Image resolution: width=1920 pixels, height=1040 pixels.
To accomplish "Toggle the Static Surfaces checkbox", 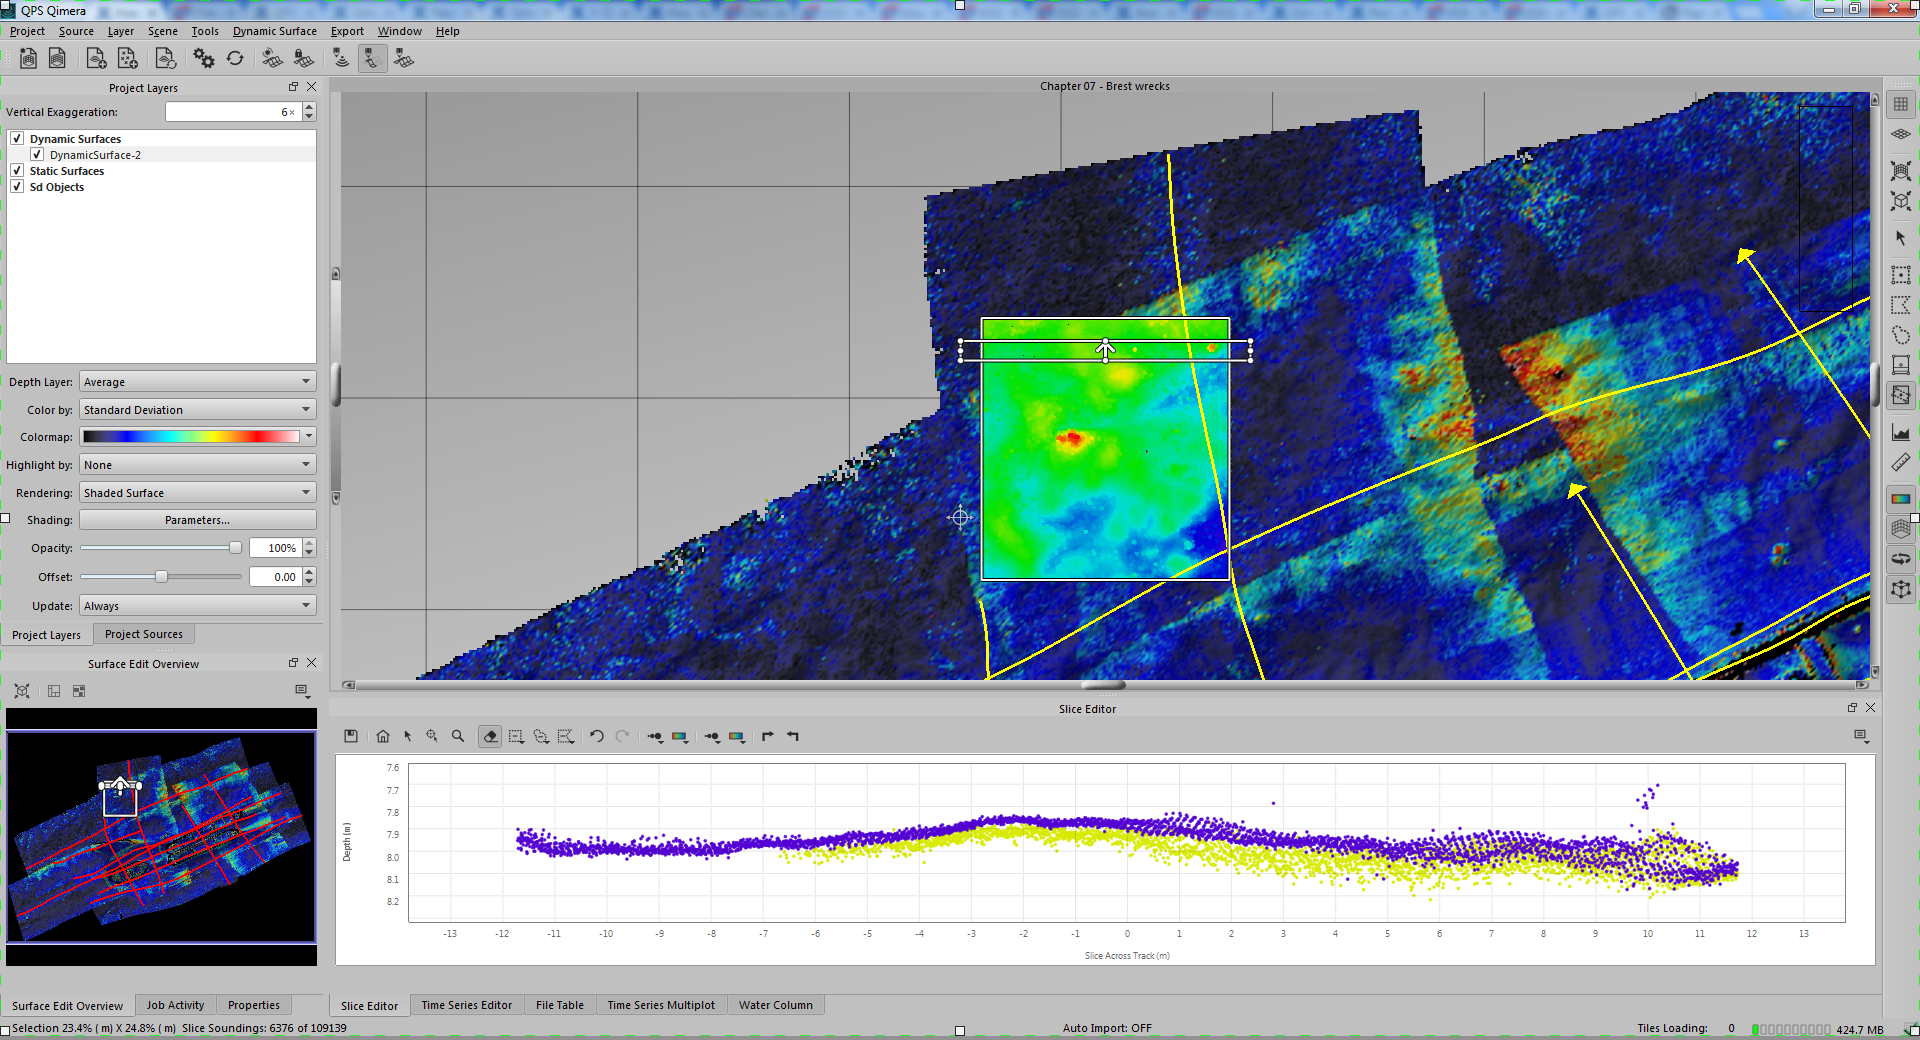I will coord(17,171).
